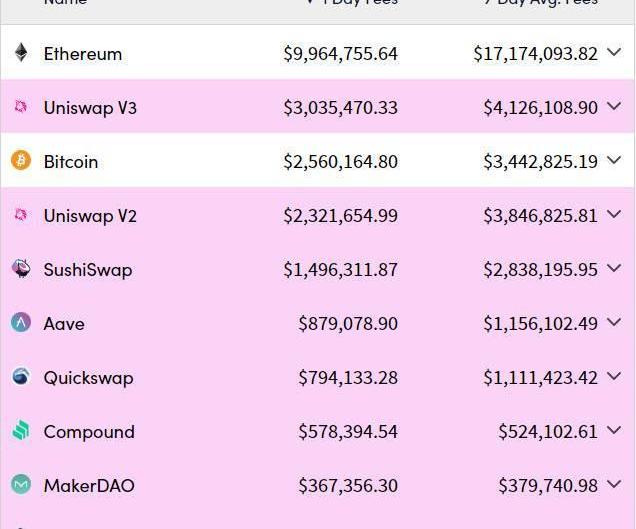636x529 pixels.
Task: Sort by 7 Day Avg. Fees column header
Action: pyautogui.click(x=541, y=2)
